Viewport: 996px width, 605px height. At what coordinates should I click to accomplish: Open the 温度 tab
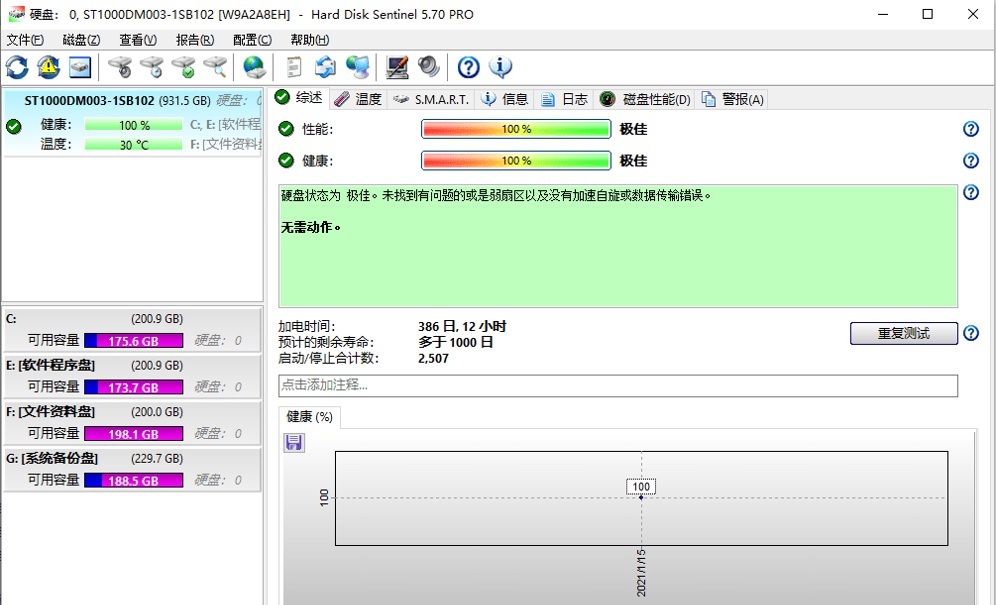coord(368,99)
